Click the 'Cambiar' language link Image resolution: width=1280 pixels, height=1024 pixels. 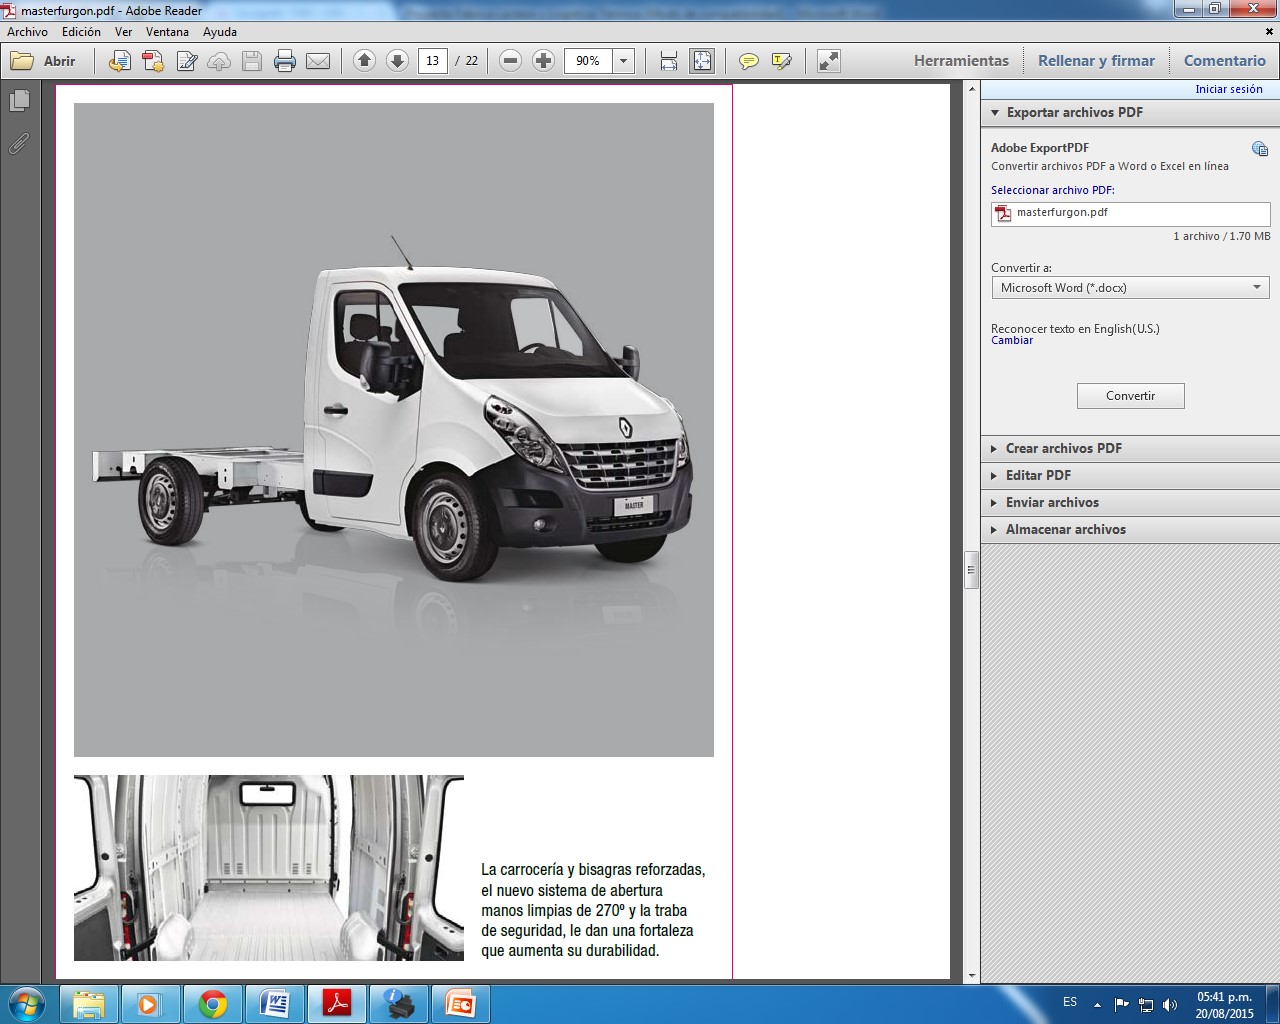(x=1012, y=341)
